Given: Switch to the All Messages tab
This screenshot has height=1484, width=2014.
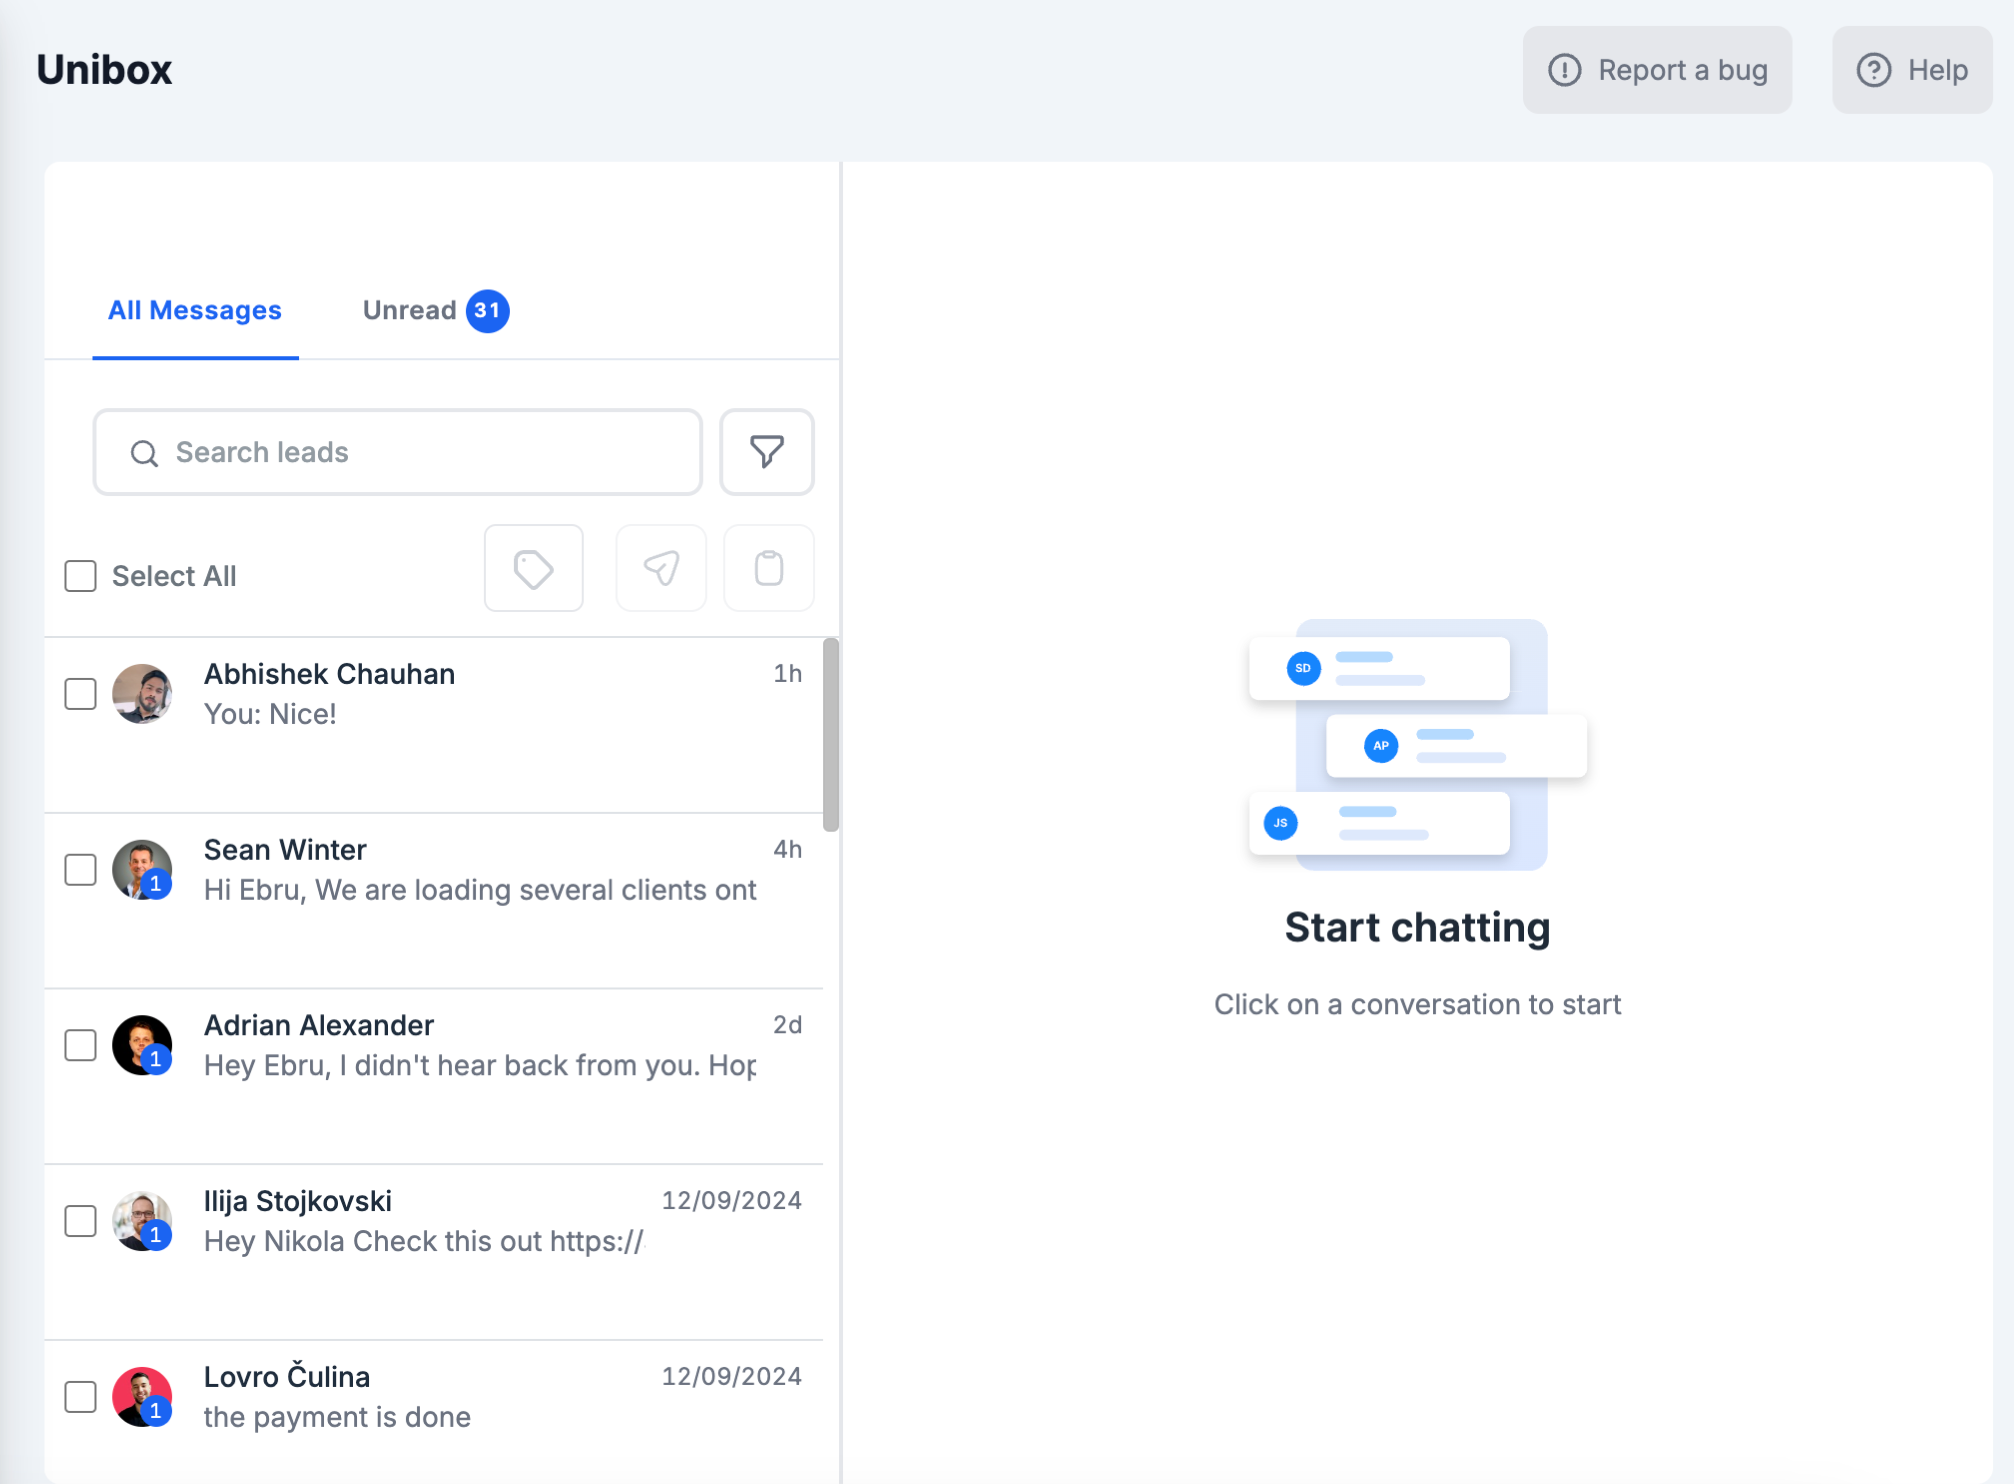Looking at the screenshot, I should (x=195, y=311).
